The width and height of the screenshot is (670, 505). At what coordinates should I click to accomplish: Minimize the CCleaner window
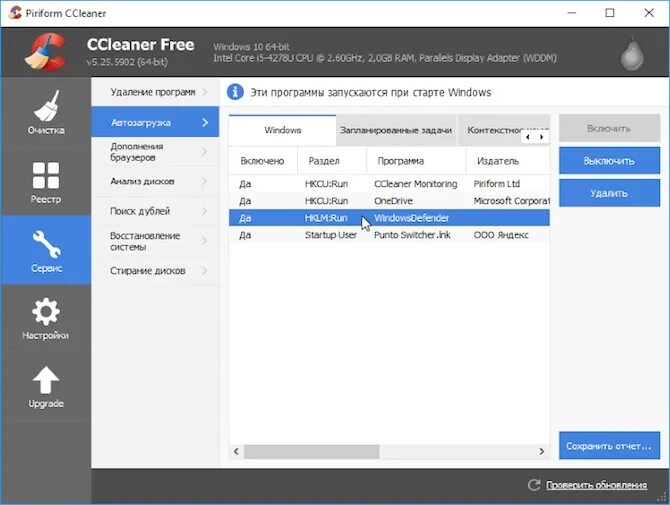click(x=571, y=13)
